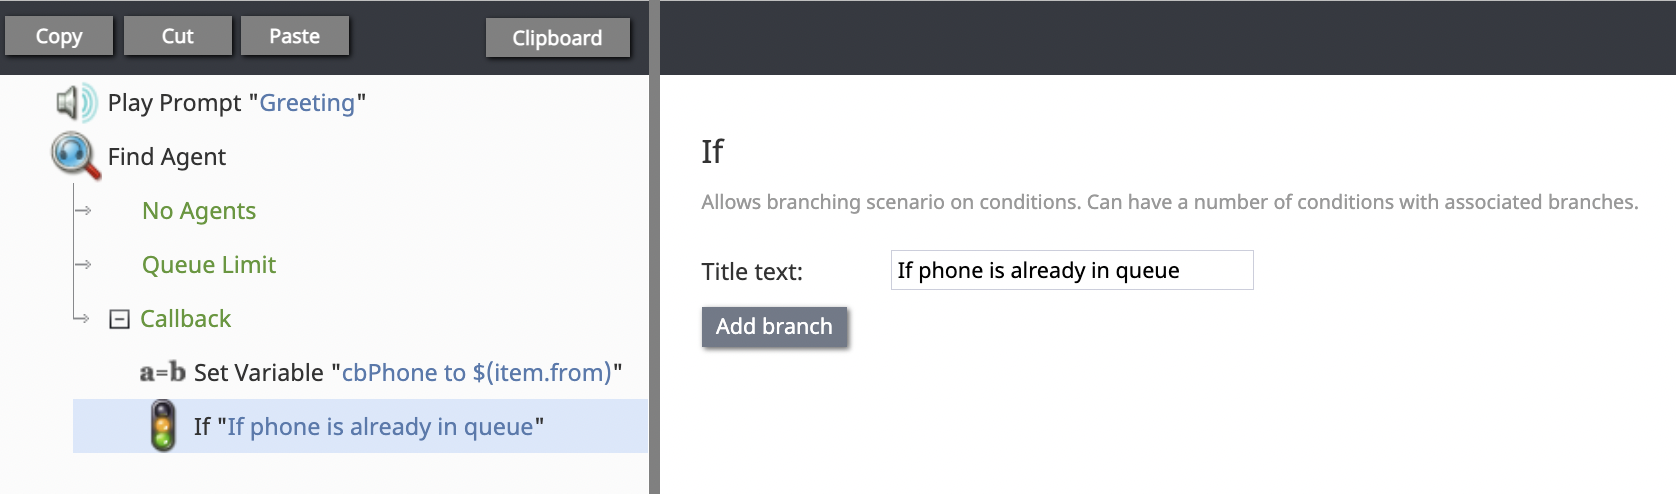
Task: Select the Find Agent block
Action: (167, 157)
